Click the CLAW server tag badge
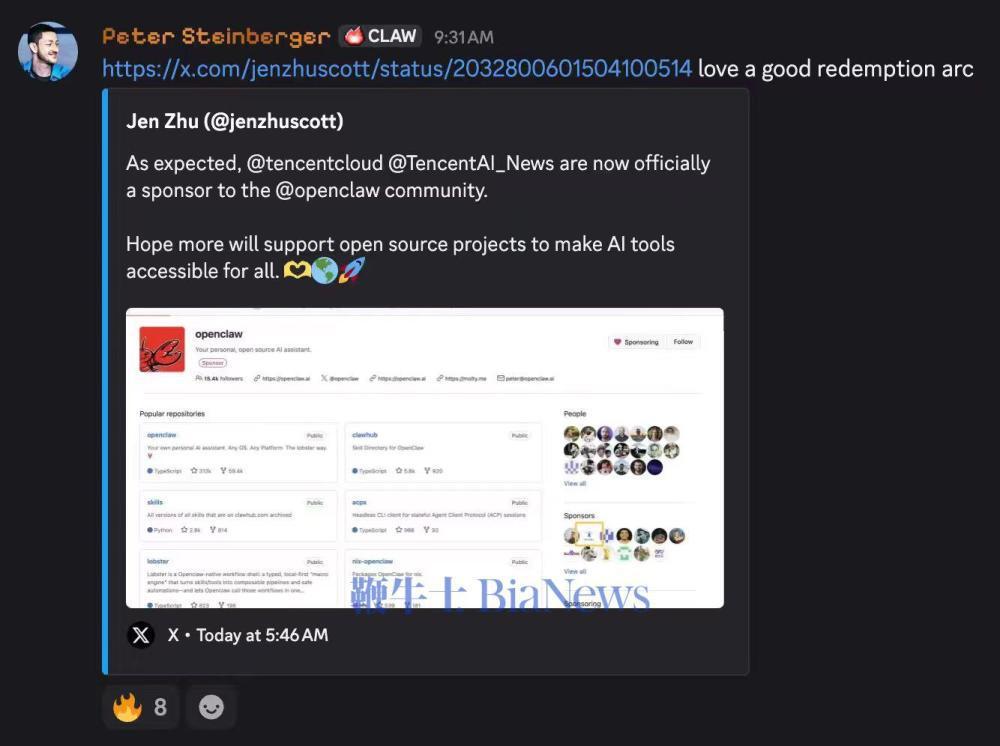The height and width of the screenshot is (746, 1000). coord(381,36)
